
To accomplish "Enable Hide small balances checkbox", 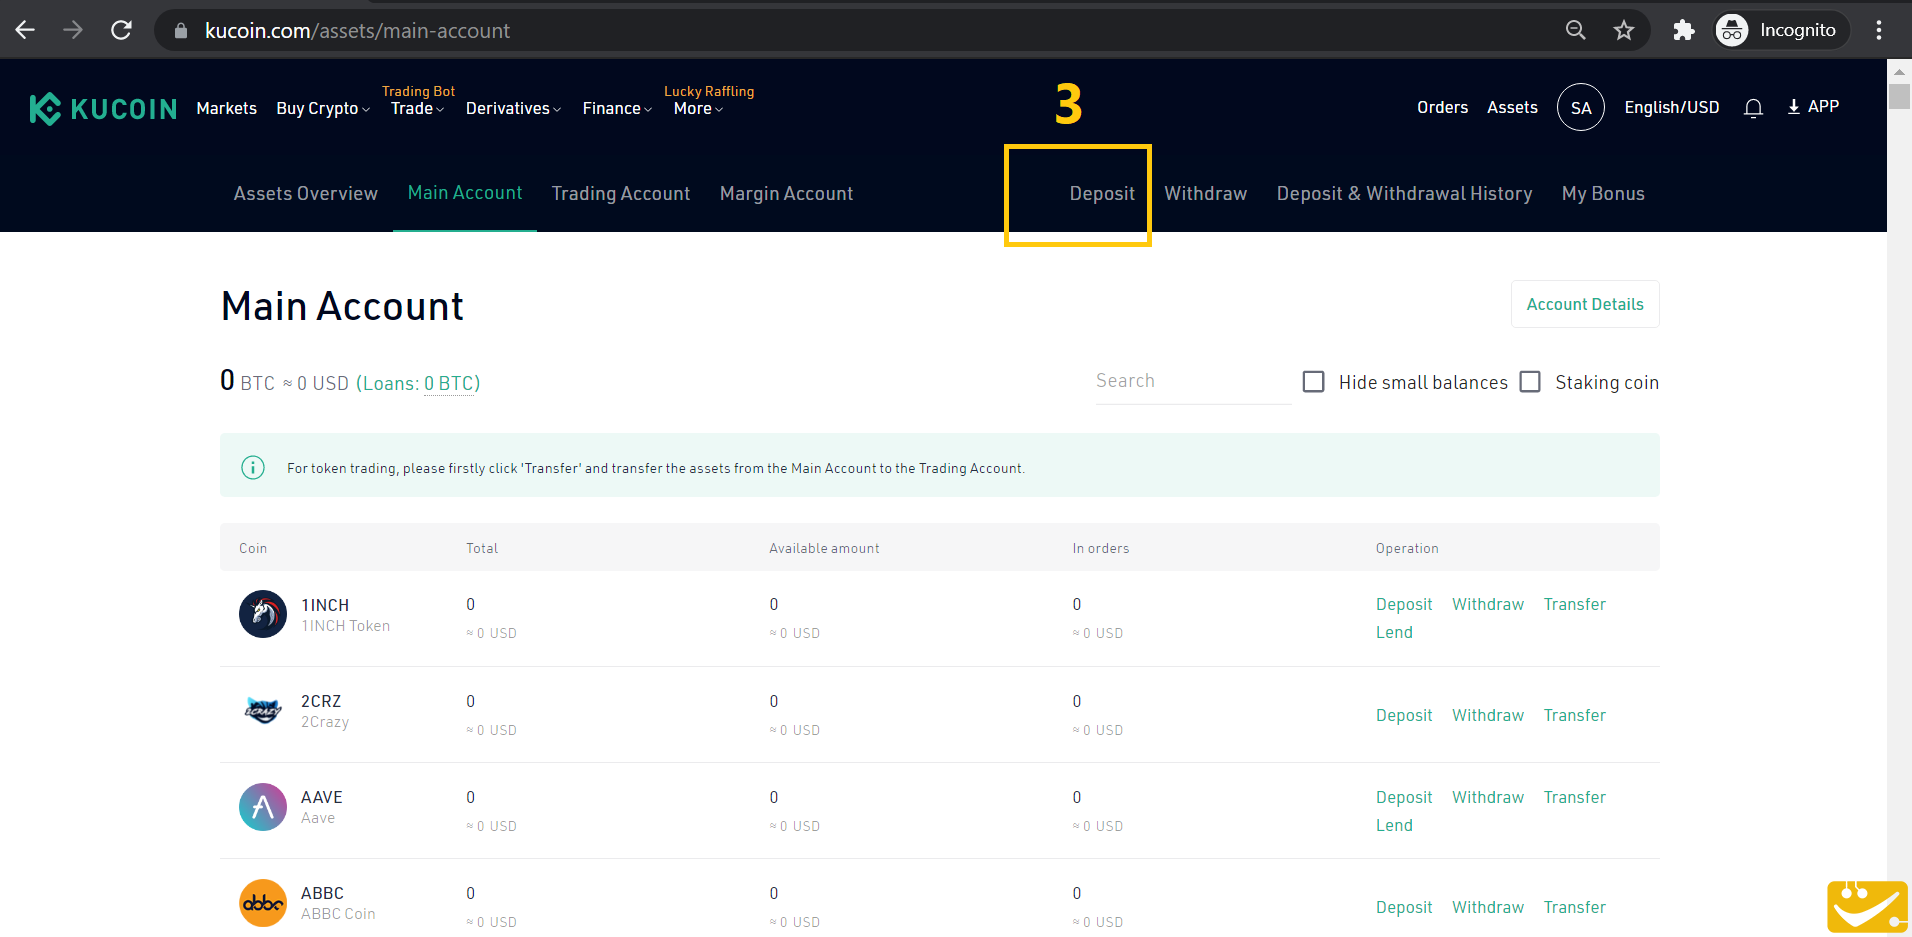I will 1314,382.
